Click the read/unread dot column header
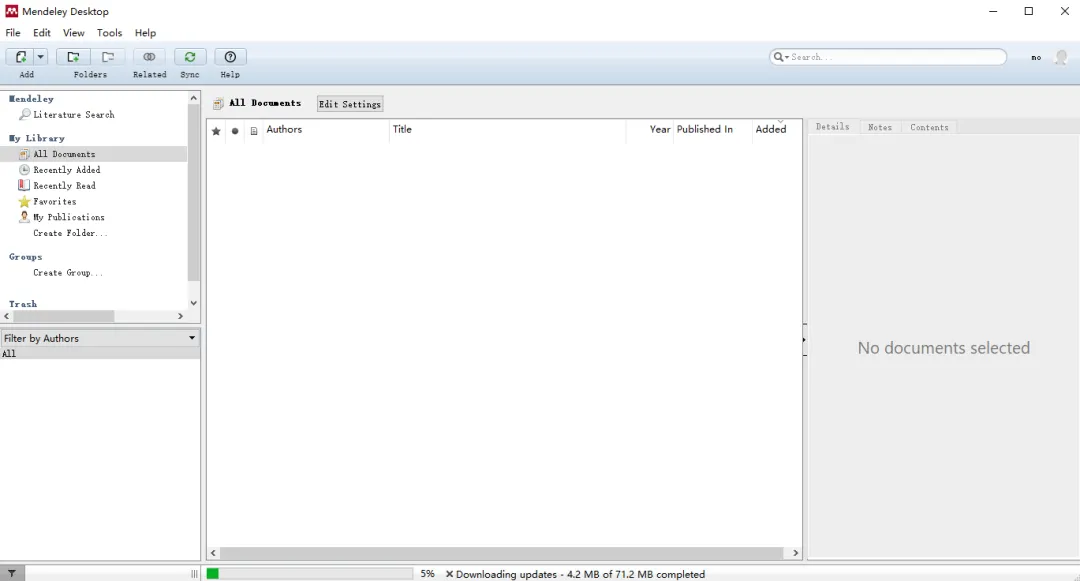This screenshot has height=581, width=1080. [x=235, y=131]
